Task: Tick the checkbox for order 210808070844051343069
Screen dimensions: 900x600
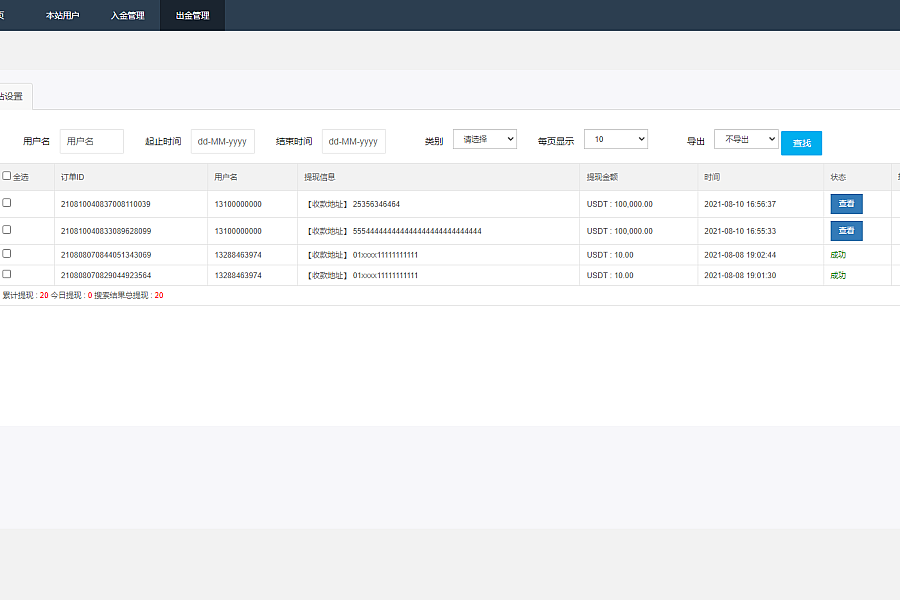Action: (7, 254)
